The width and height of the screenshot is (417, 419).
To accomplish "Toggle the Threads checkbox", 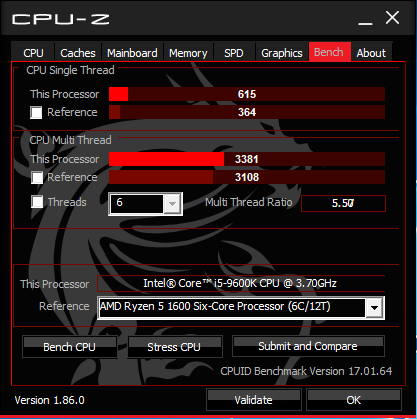I will [37, 202].
